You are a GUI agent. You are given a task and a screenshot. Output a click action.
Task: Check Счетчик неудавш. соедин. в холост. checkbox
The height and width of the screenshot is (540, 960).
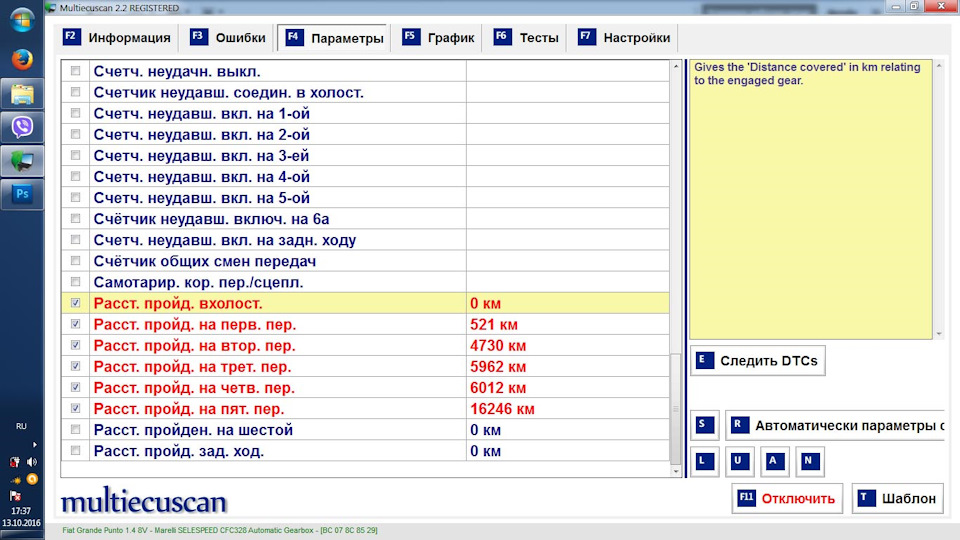click(x=75, y=92)
